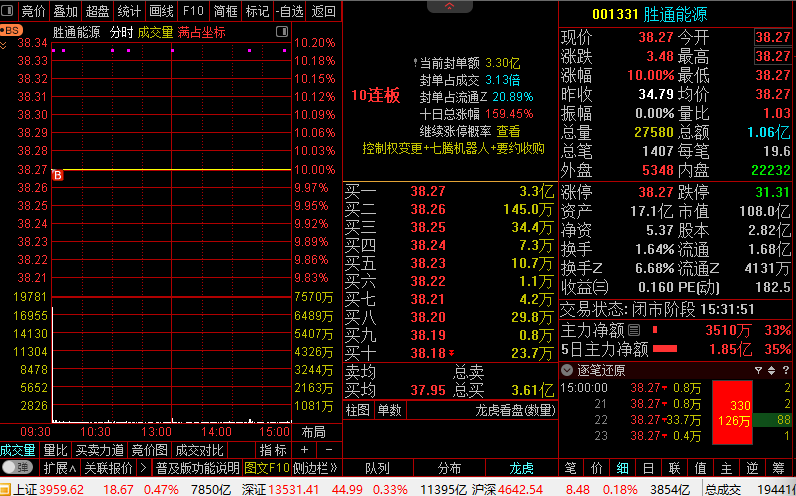Image resolution: width=796 pixels, height=496 pixels.
Task: Collapse the top panel with red chevron
Action: coord(450,6)
